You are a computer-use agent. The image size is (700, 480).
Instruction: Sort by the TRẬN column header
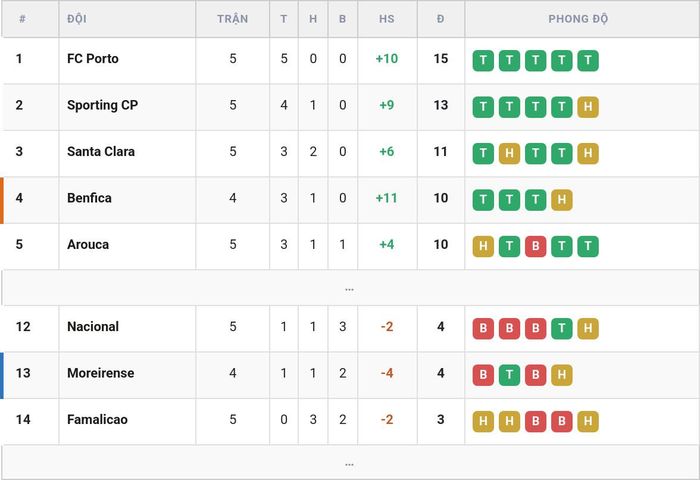[x=233, y=19]
